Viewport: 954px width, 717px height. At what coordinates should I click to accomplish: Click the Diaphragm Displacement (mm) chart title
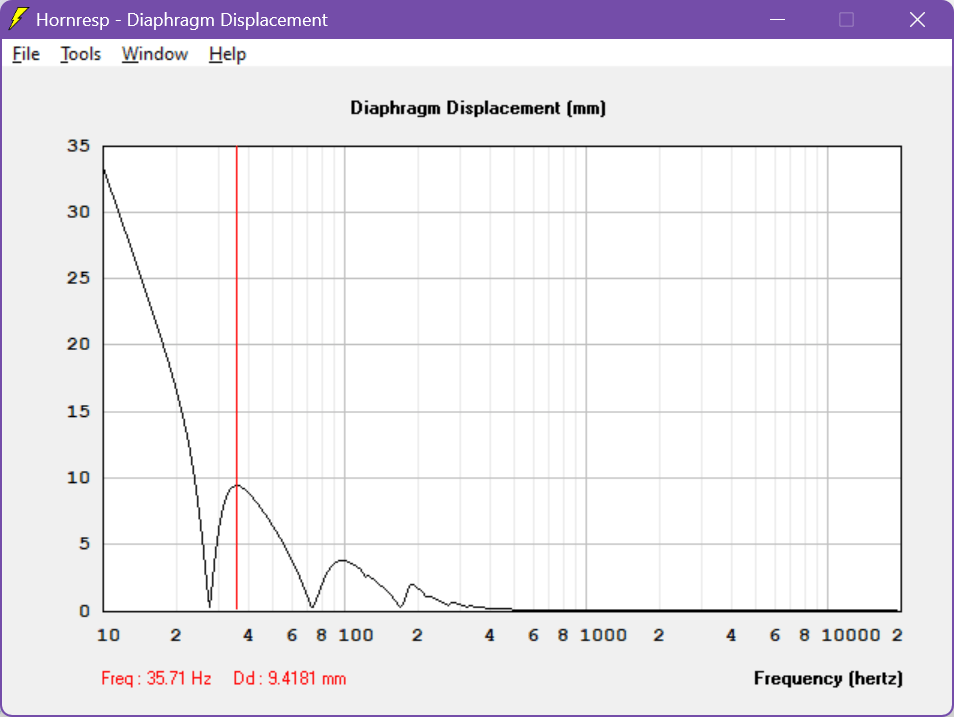point(478,108)
